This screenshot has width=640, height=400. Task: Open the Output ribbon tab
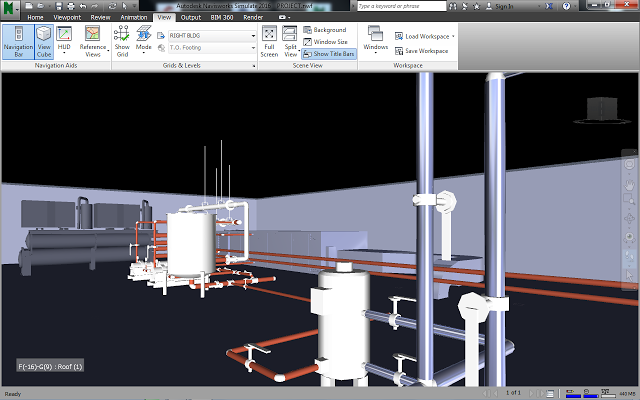191,17
